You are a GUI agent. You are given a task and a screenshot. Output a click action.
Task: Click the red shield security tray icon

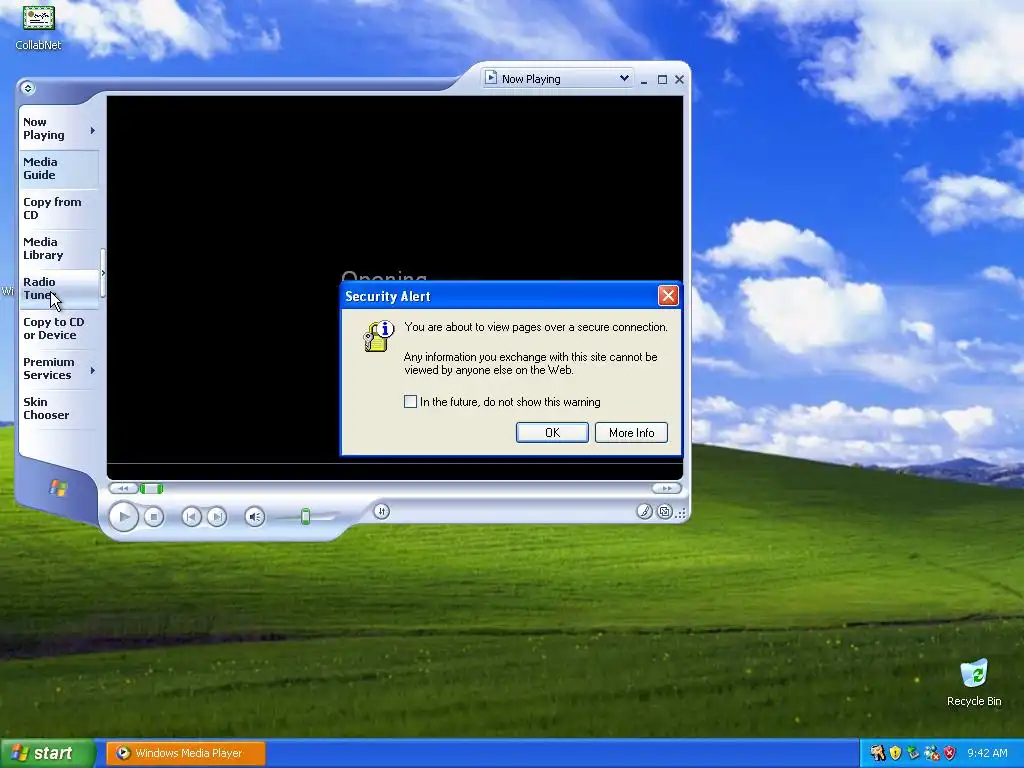950,753
